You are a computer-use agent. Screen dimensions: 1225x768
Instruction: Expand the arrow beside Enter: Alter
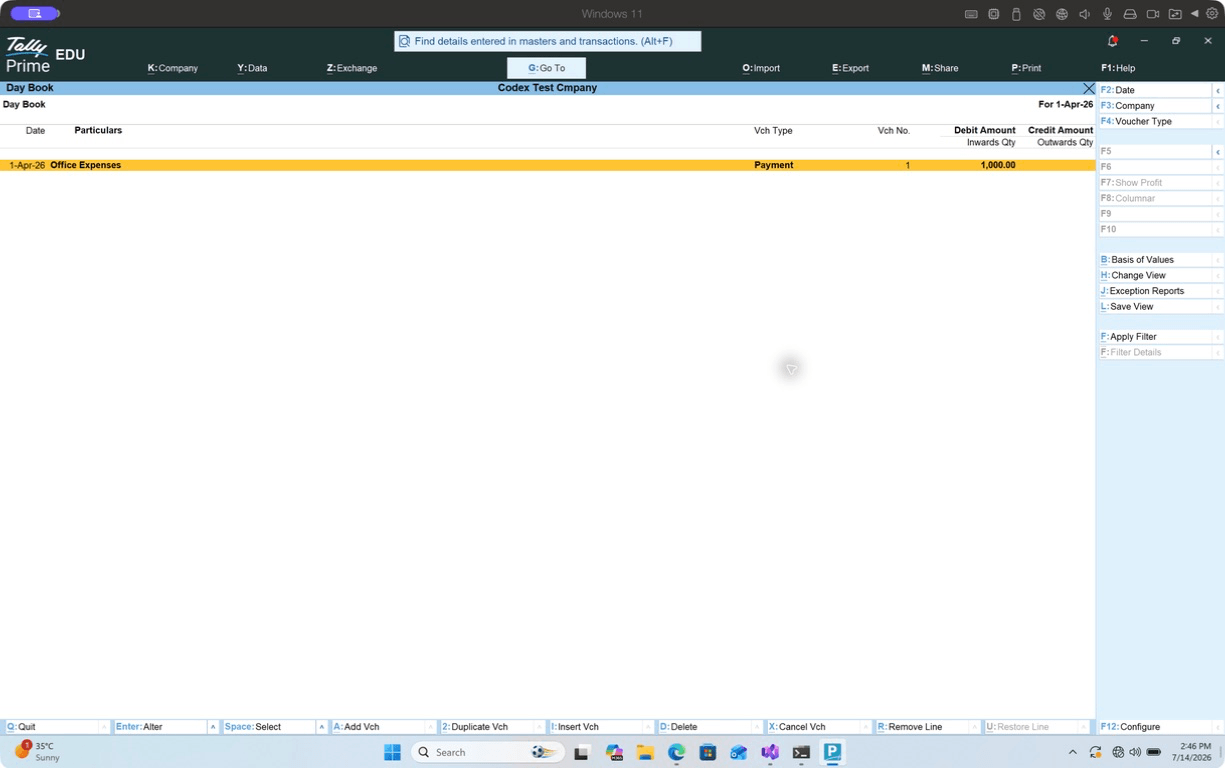click(213, 727)
